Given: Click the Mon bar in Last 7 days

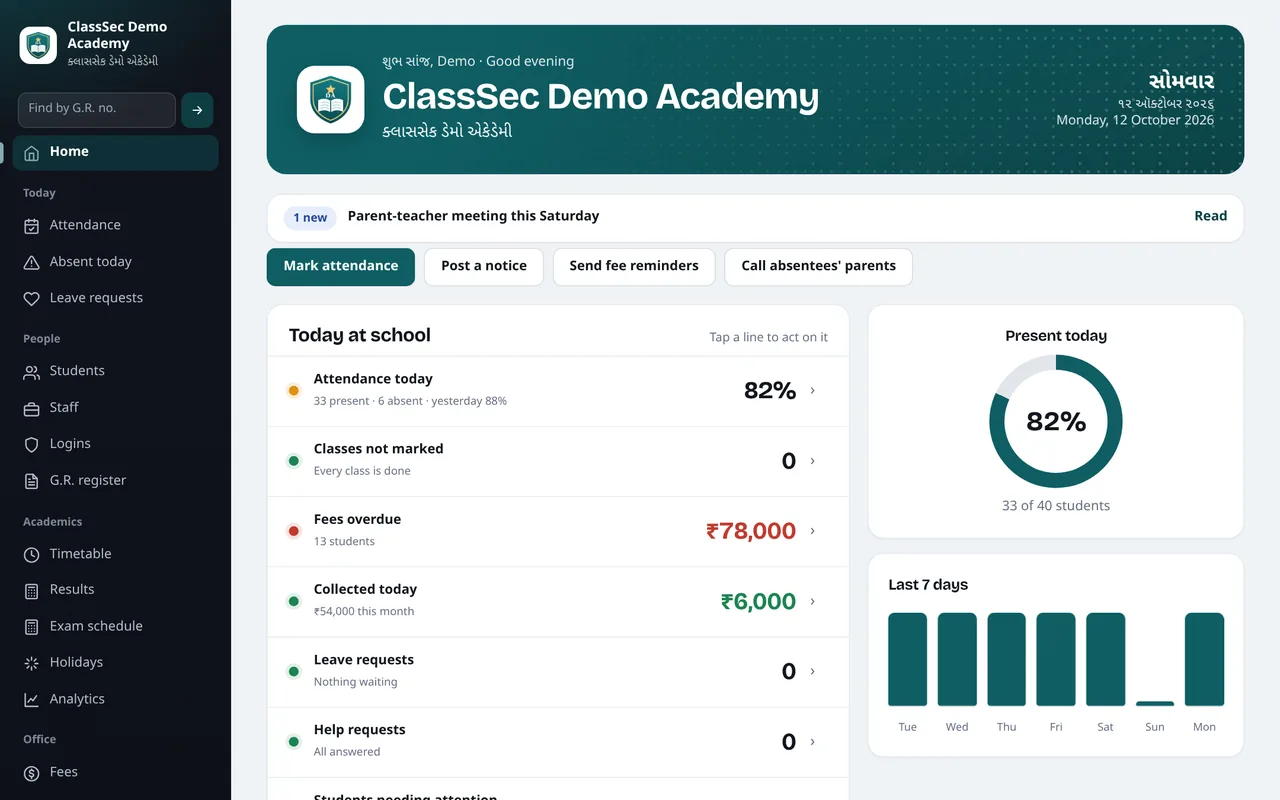Looking at the screenshot, I should point(1204,660).
